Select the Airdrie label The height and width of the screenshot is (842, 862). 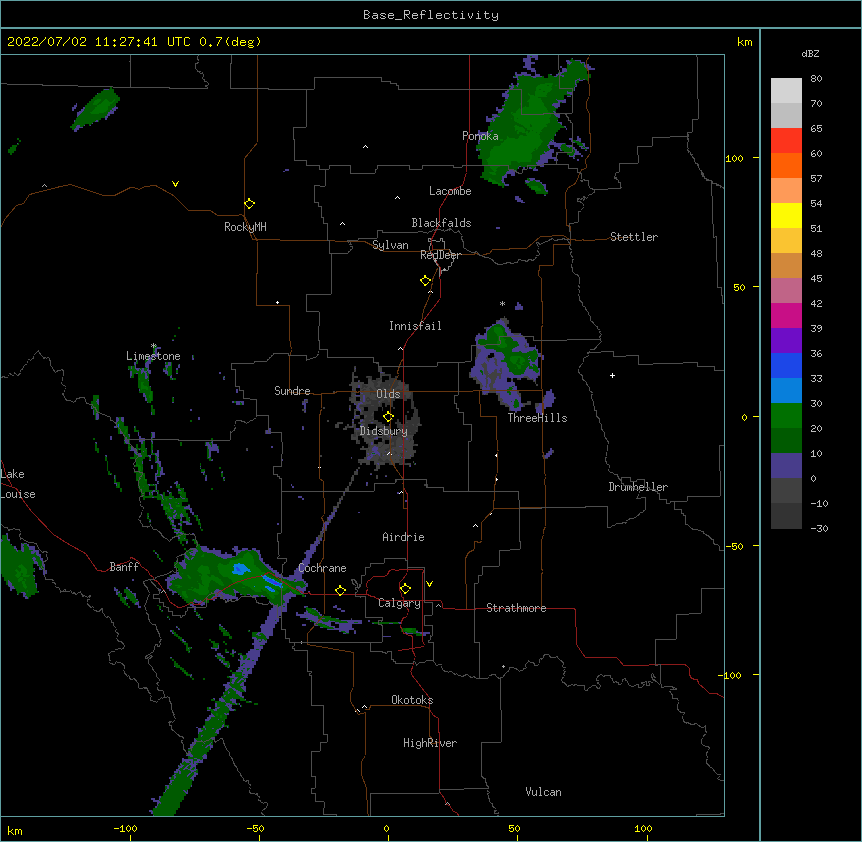click(403, 537)
